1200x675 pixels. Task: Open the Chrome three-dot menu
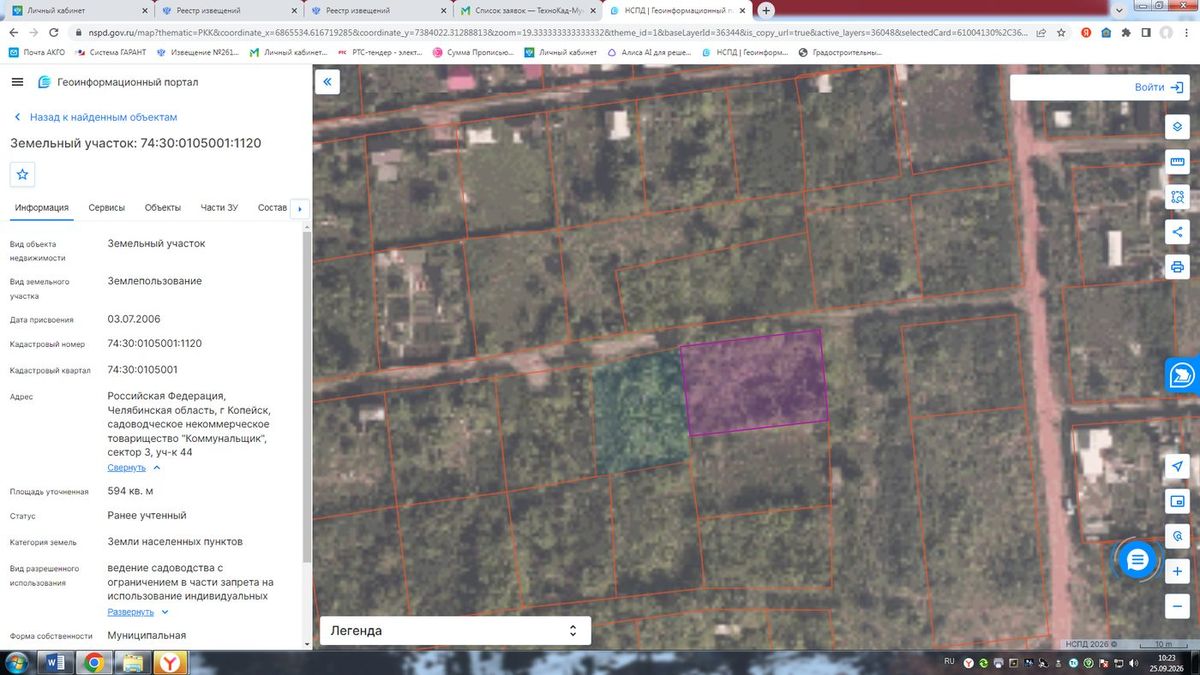[1187, 32]
